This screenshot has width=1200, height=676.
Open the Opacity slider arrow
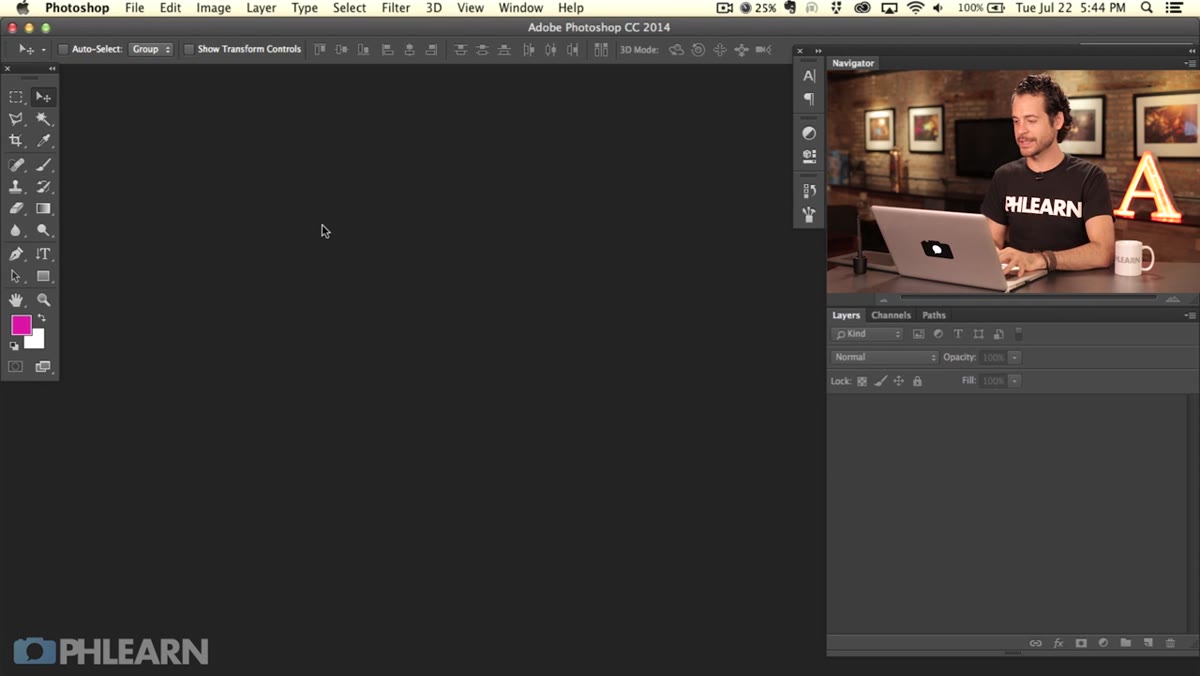tap(1014, 357)
